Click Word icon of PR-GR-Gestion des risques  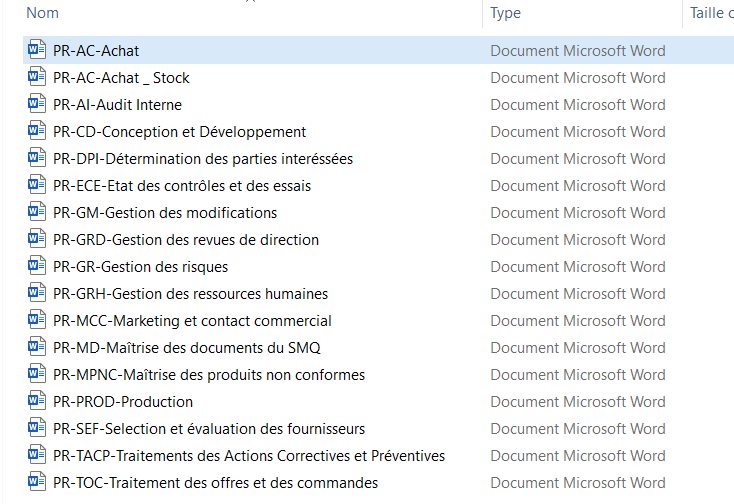click(x=37, y=266)
